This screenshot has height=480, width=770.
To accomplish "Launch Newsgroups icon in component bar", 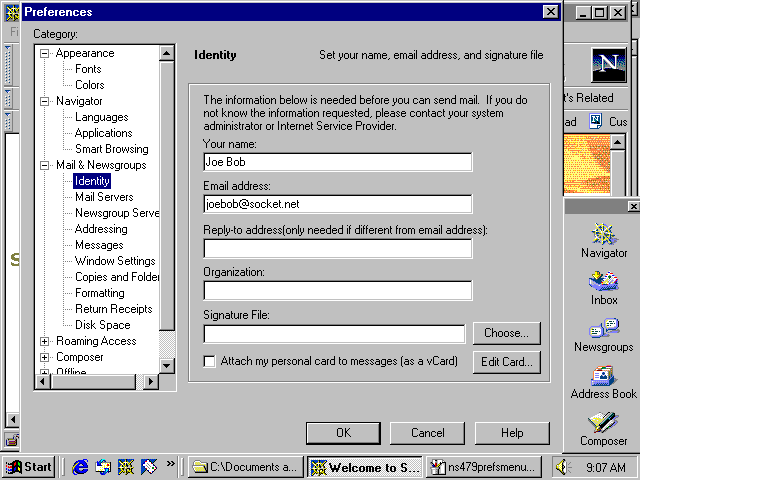I will (x=604, y=335).
